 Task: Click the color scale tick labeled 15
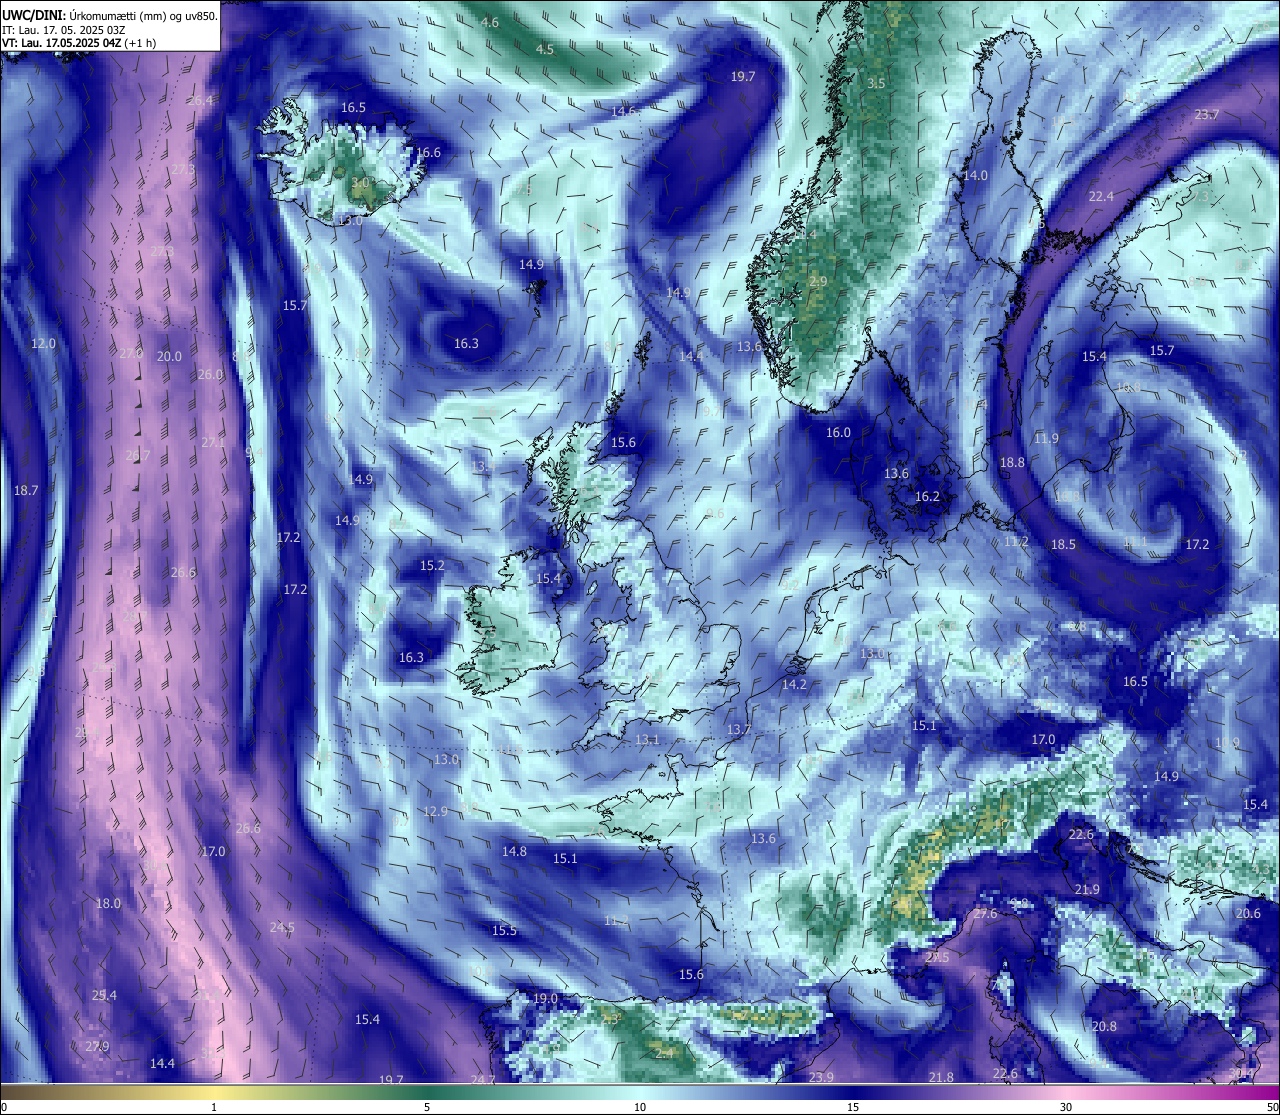853,1107
